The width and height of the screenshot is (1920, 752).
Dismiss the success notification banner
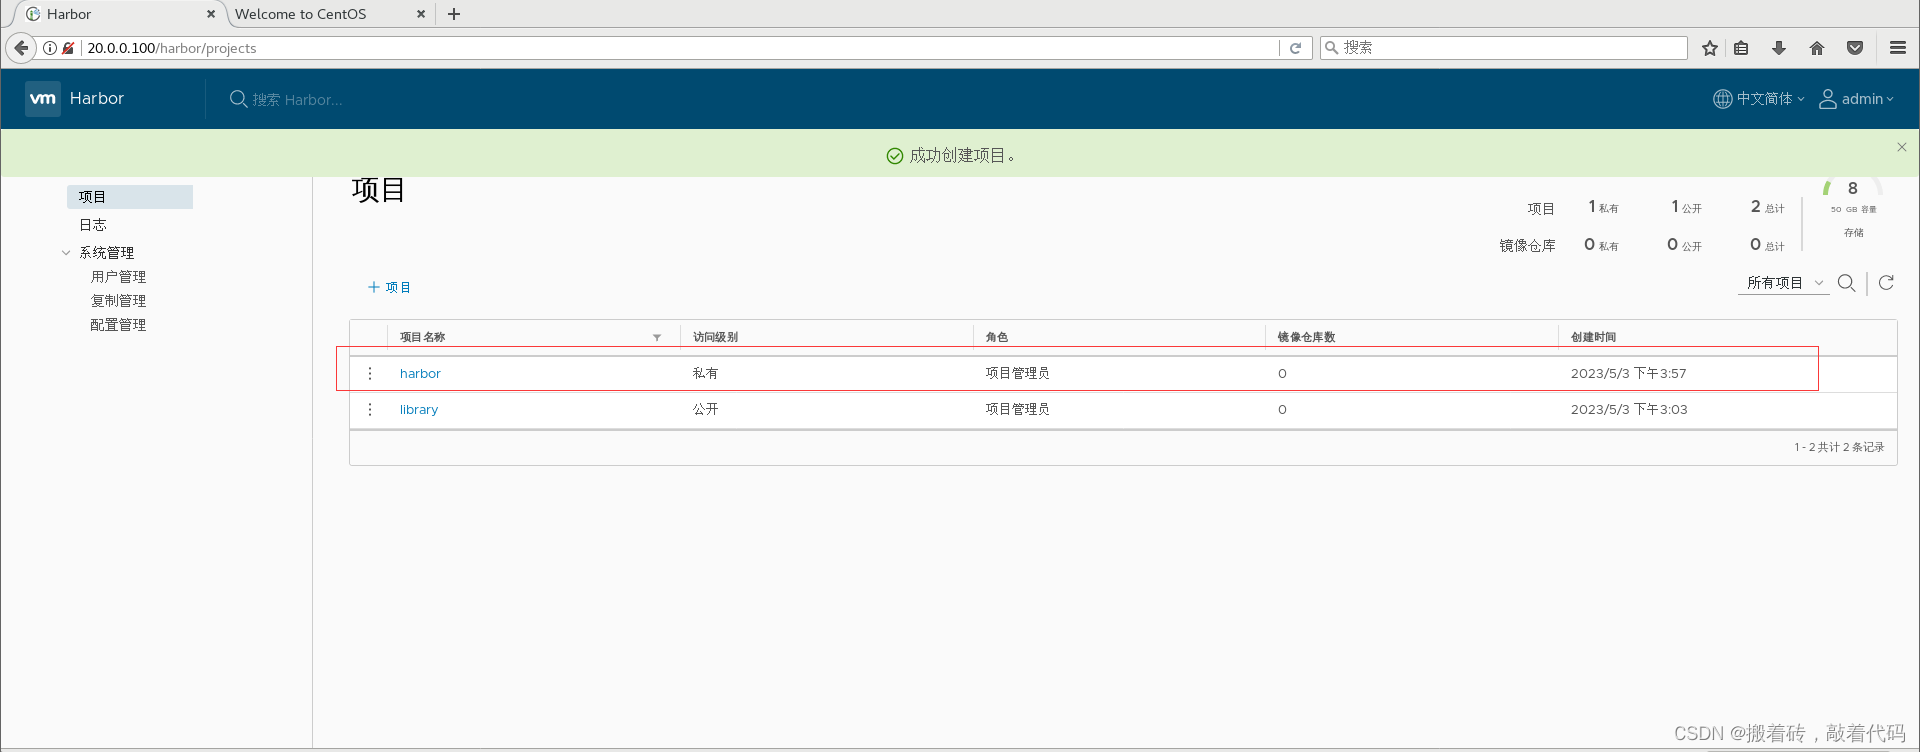[1902, 147]
